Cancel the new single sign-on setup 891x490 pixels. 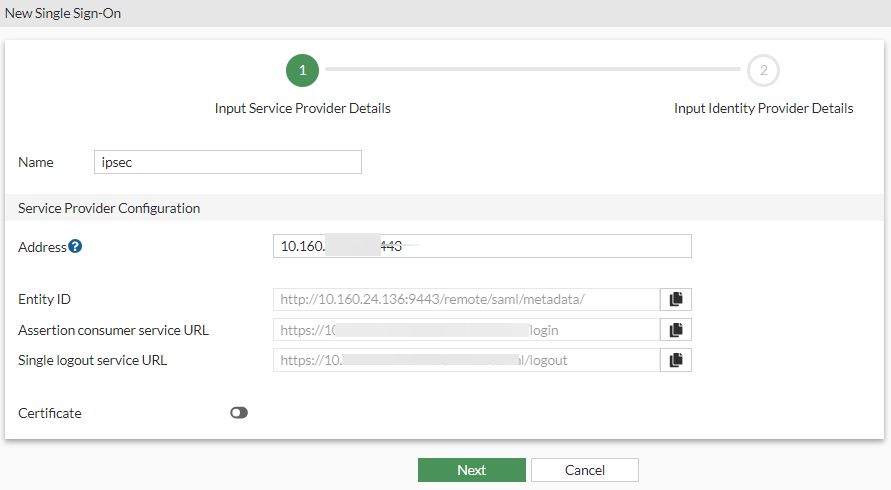[x=584, y=470]
